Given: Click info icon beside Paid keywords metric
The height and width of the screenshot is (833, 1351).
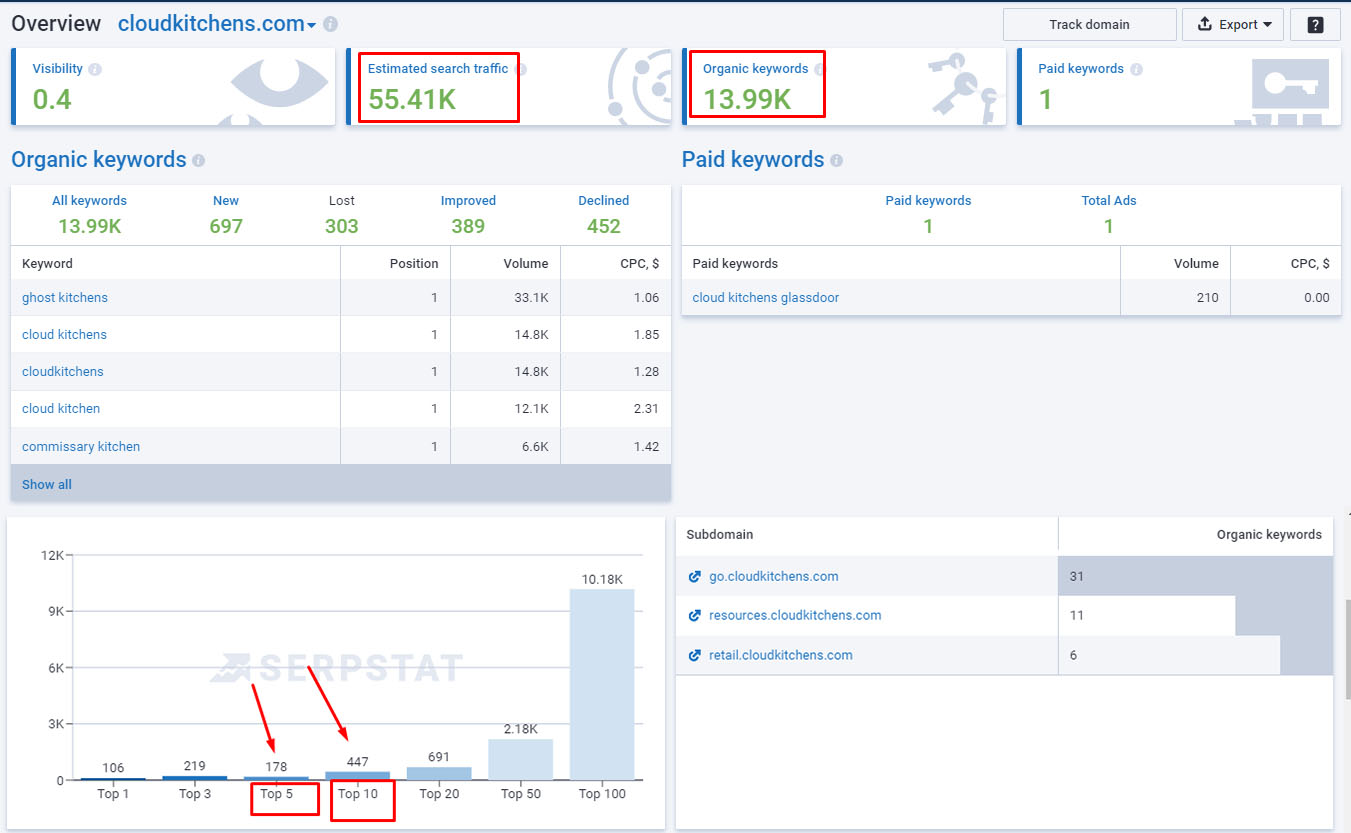Looking at the screenshot, I should (x=1136, y=69).
